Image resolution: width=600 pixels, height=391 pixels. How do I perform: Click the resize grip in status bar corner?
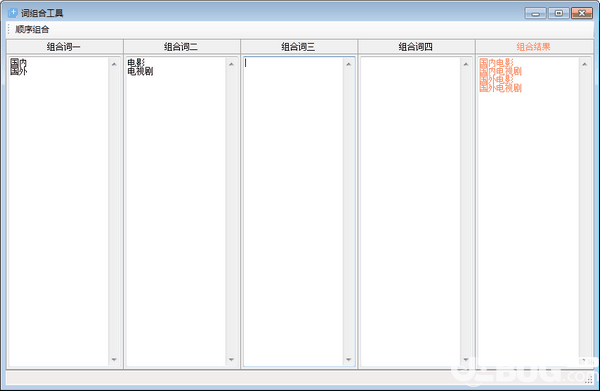(589, 379)
